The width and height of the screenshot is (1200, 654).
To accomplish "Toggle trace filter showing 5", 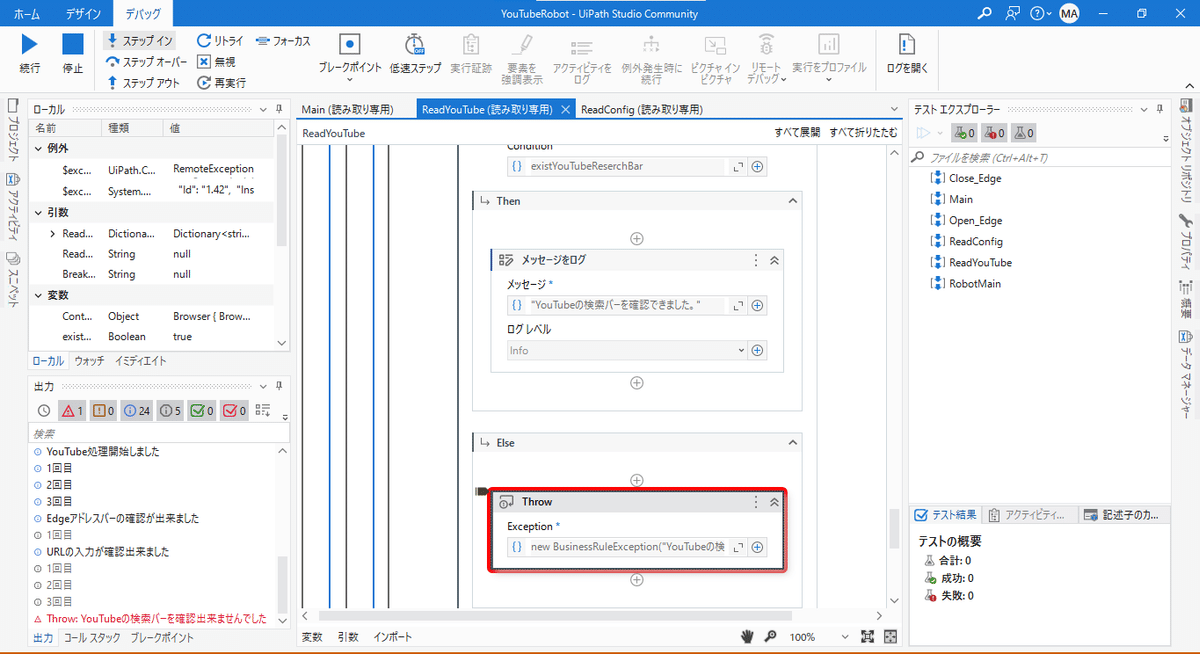I will [x=171, y=410].
